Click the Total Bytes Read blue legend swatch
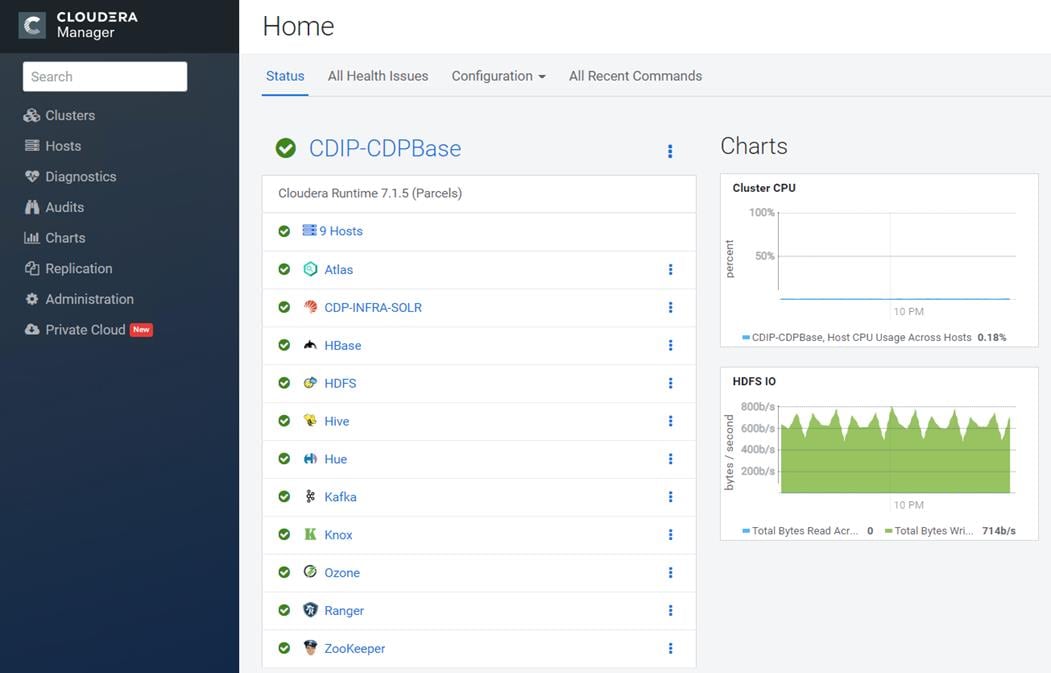The height and width of the screenshot is (673, 1051). 746,531
